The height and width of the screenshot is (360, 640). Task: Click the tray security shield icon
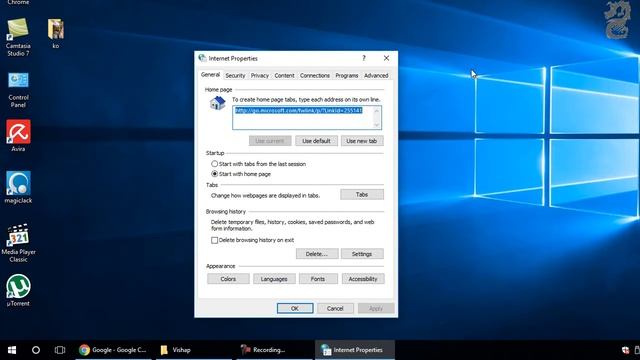(x=625, y=350)
